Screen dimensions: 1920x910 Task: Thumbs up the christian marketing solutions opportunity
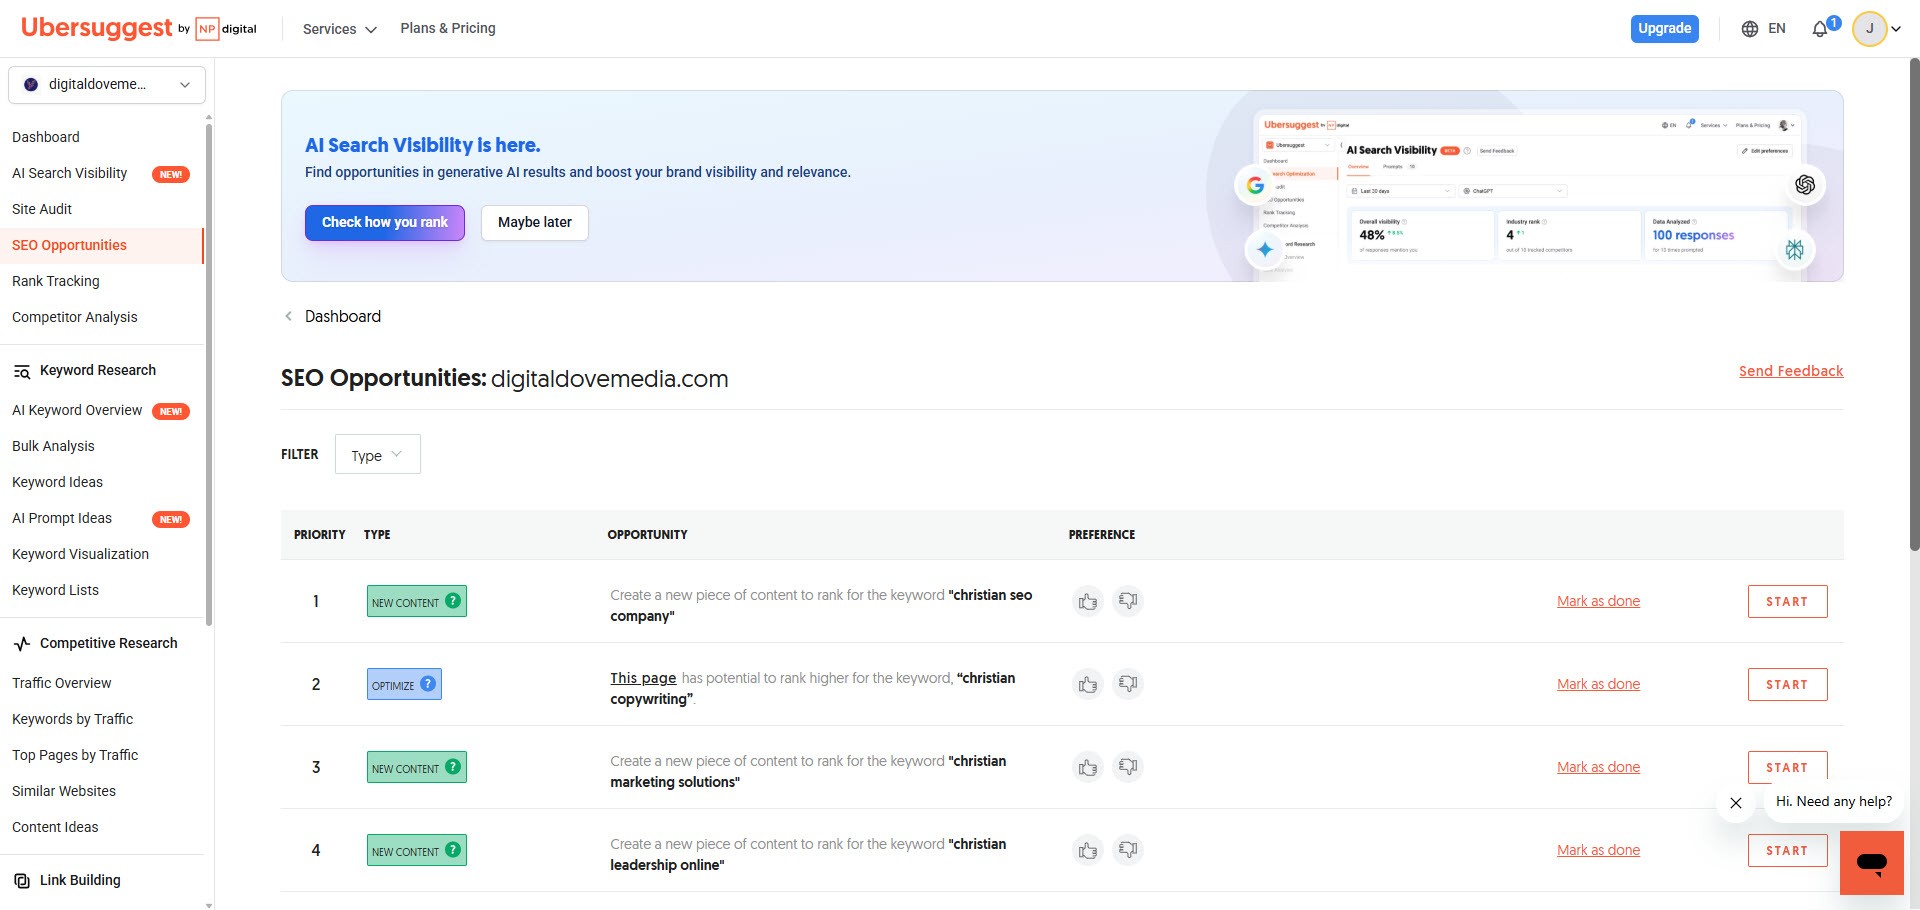coord(1087,767)
